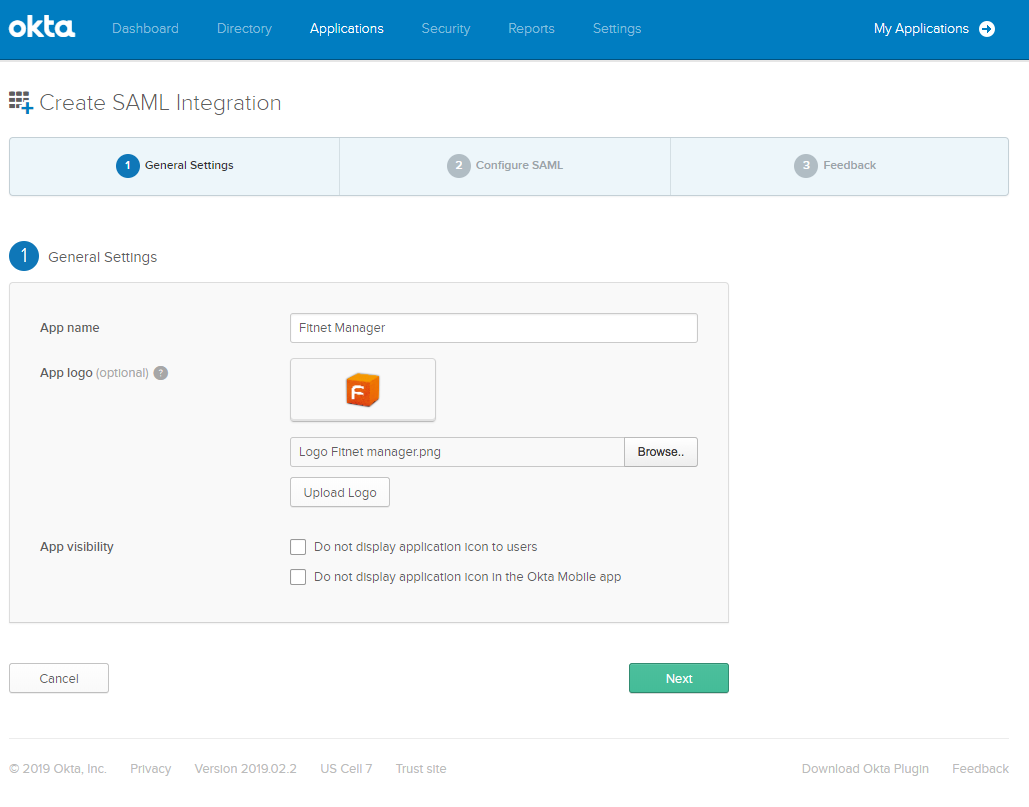Click the Okta logo
Screen dimensions: 1029x807
[x=42, y=28]
